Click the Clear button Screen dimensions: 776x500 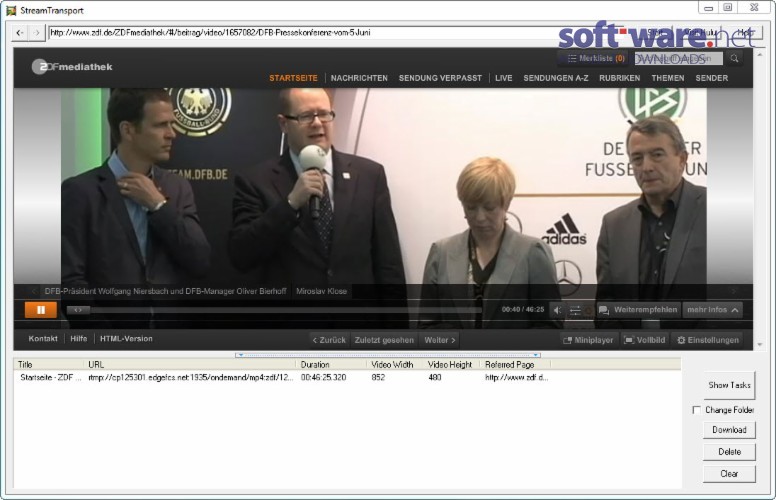[x=729, y=474]
